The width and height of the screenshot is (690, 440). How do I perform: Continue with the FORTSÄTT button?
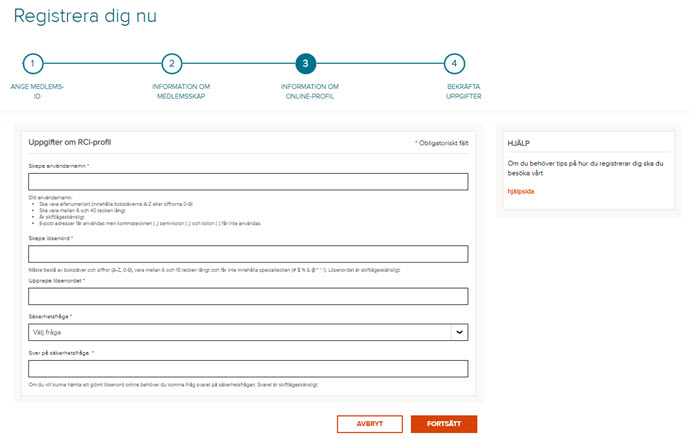coord(444,424)
